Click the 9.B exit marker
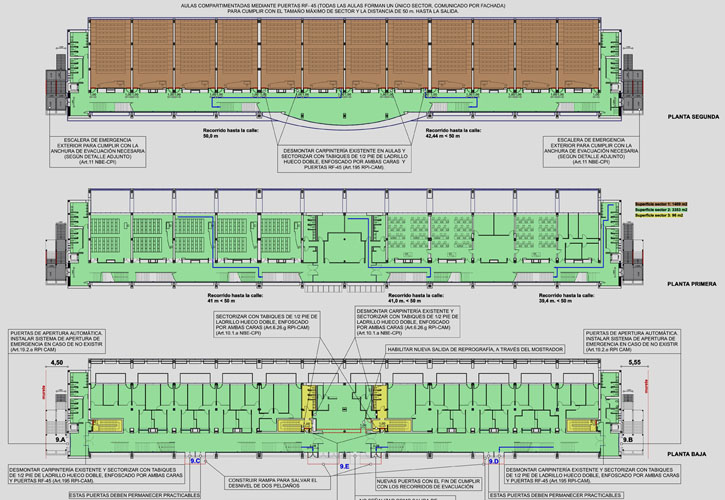This screenshot has height=500, width=725. click(x=628, y=438)
